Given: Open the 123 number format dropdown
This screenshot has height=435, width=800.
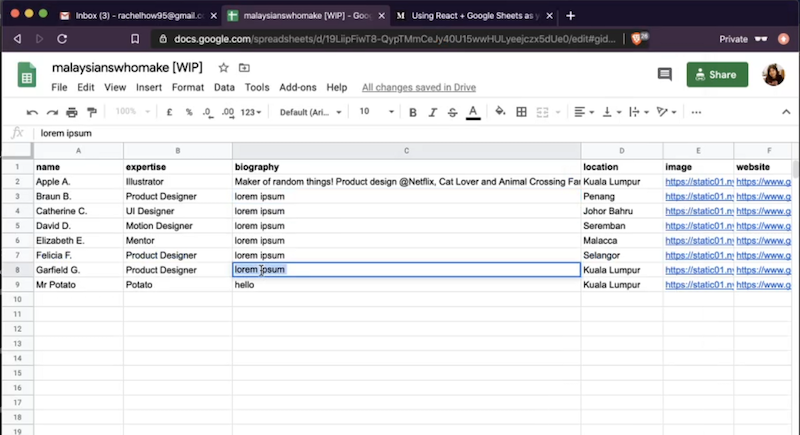Looking at the screenshot, I should click(251, 112).
